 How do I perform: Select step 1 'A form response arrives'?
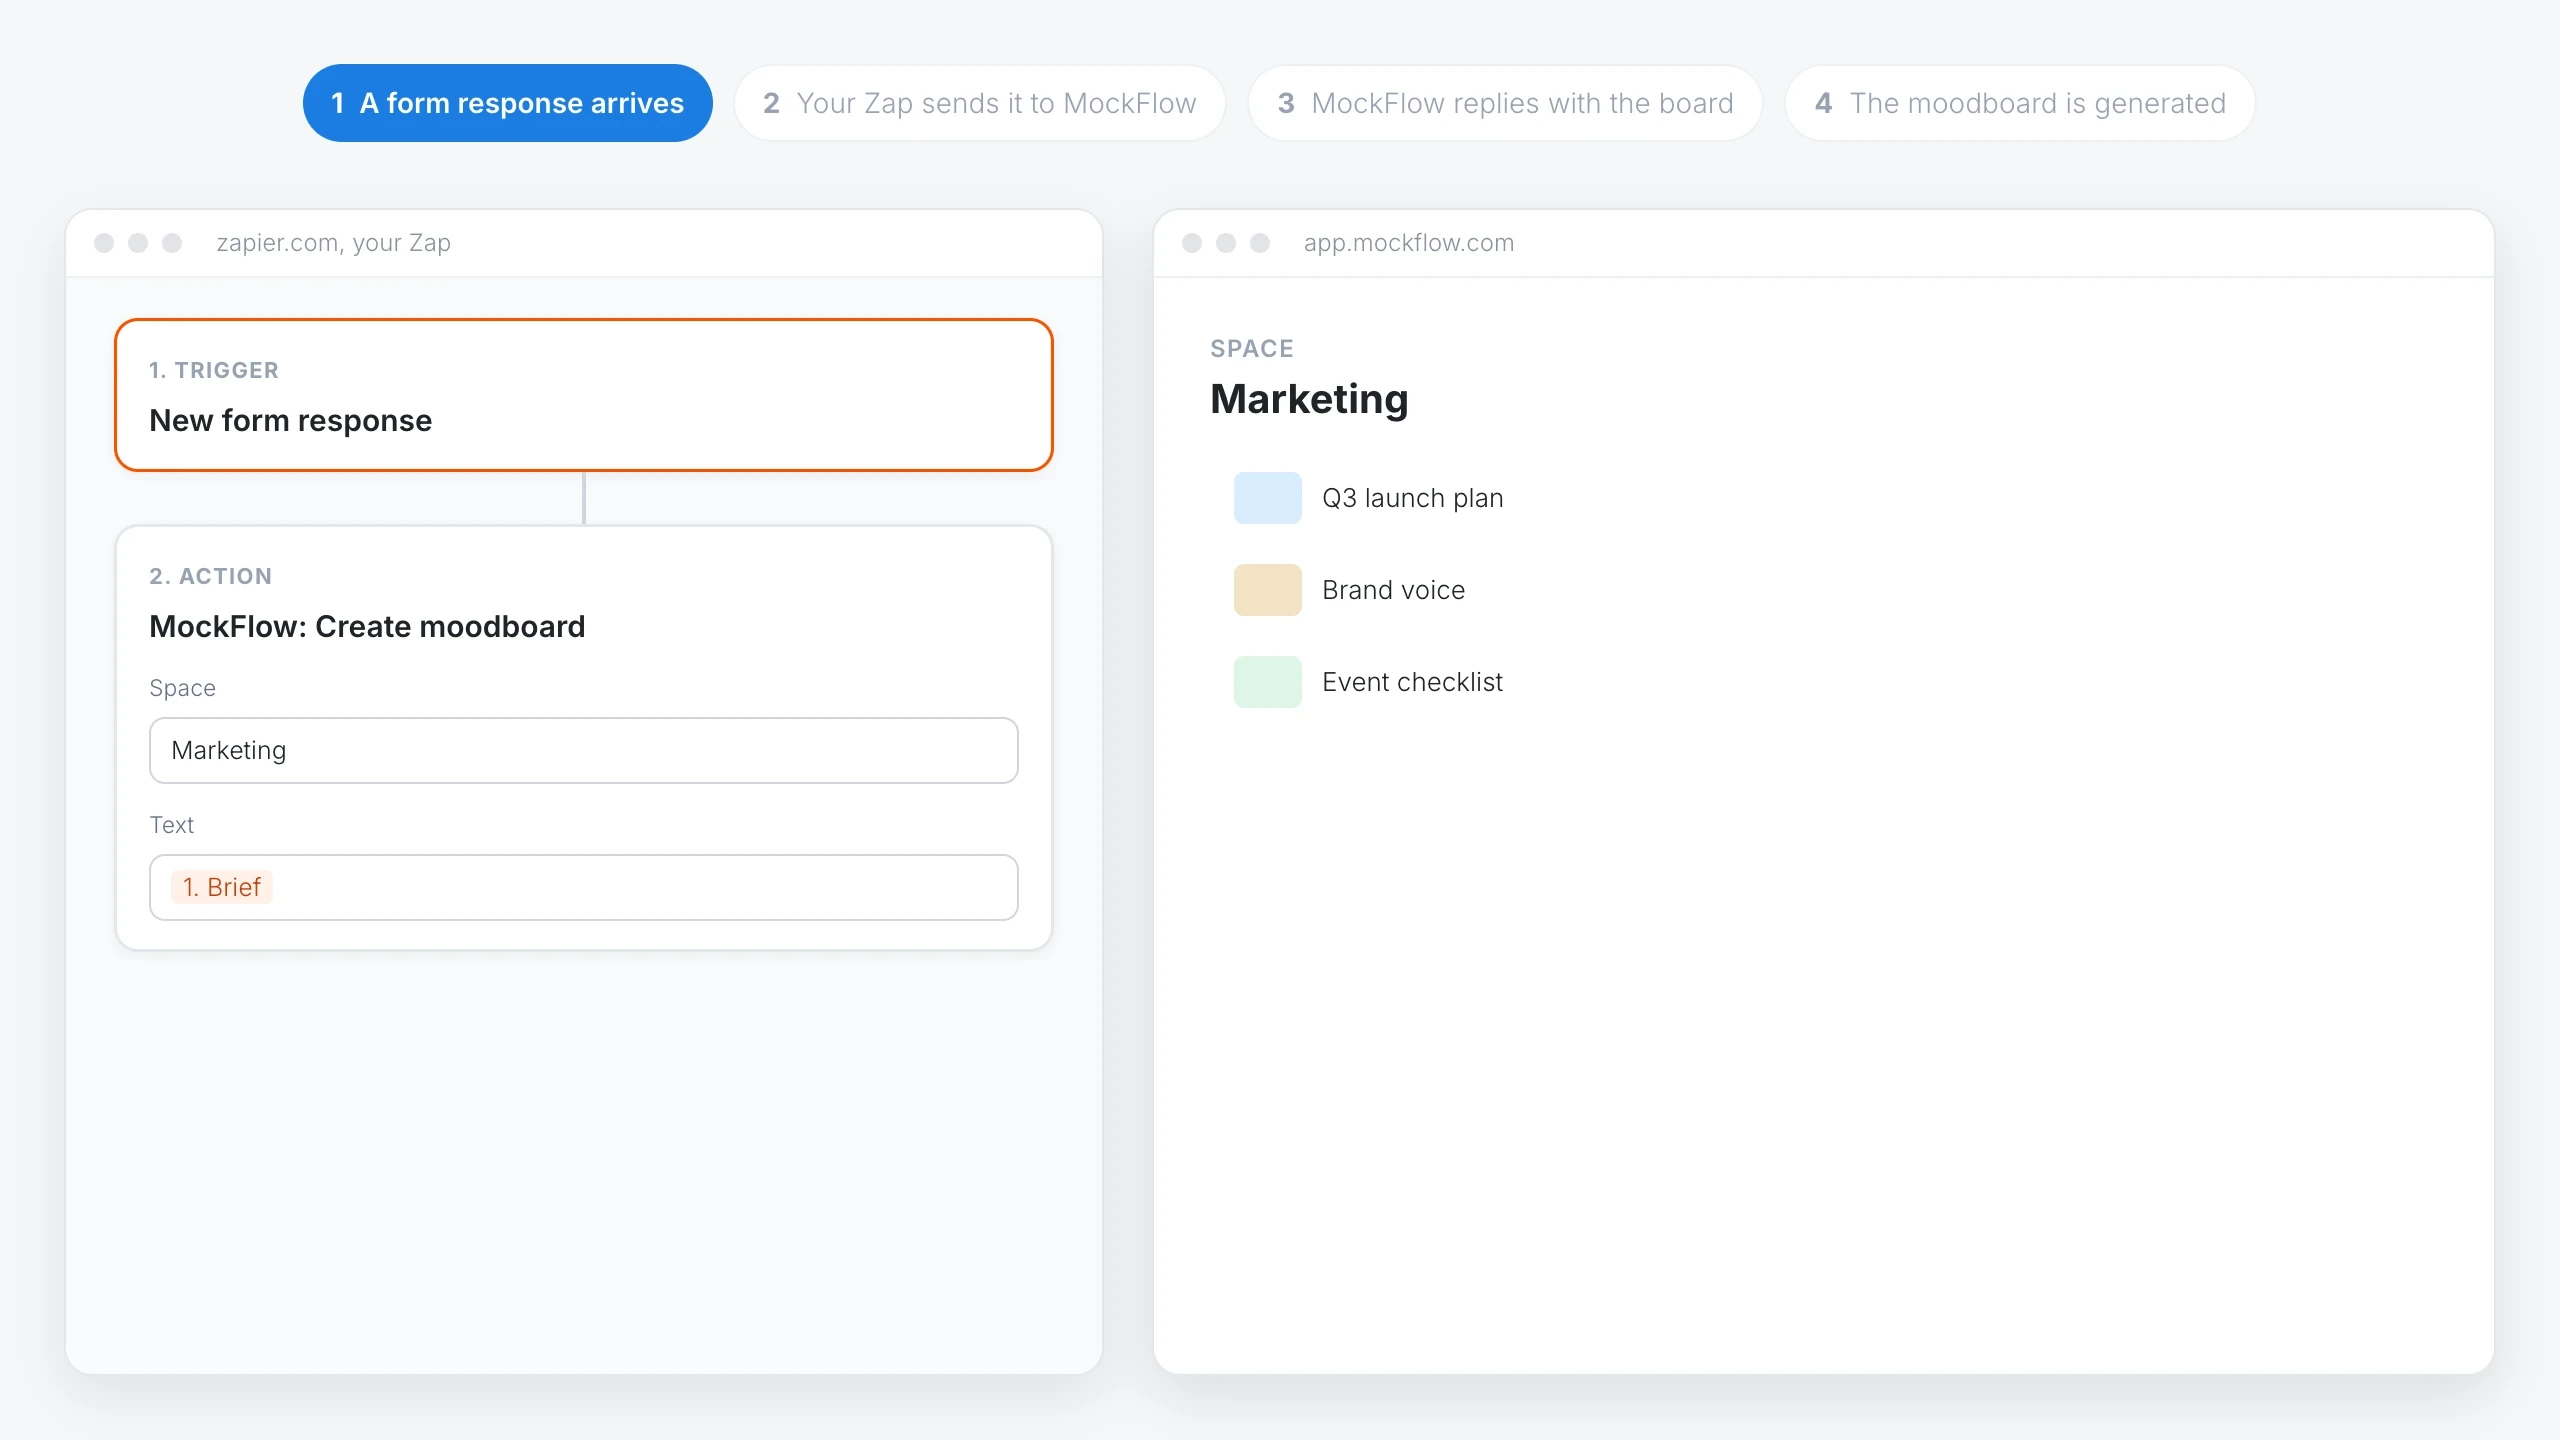point(507,103)
